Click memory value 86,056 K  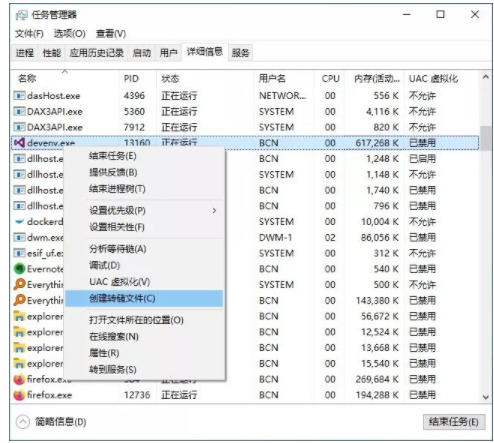(x=380, y=237)
